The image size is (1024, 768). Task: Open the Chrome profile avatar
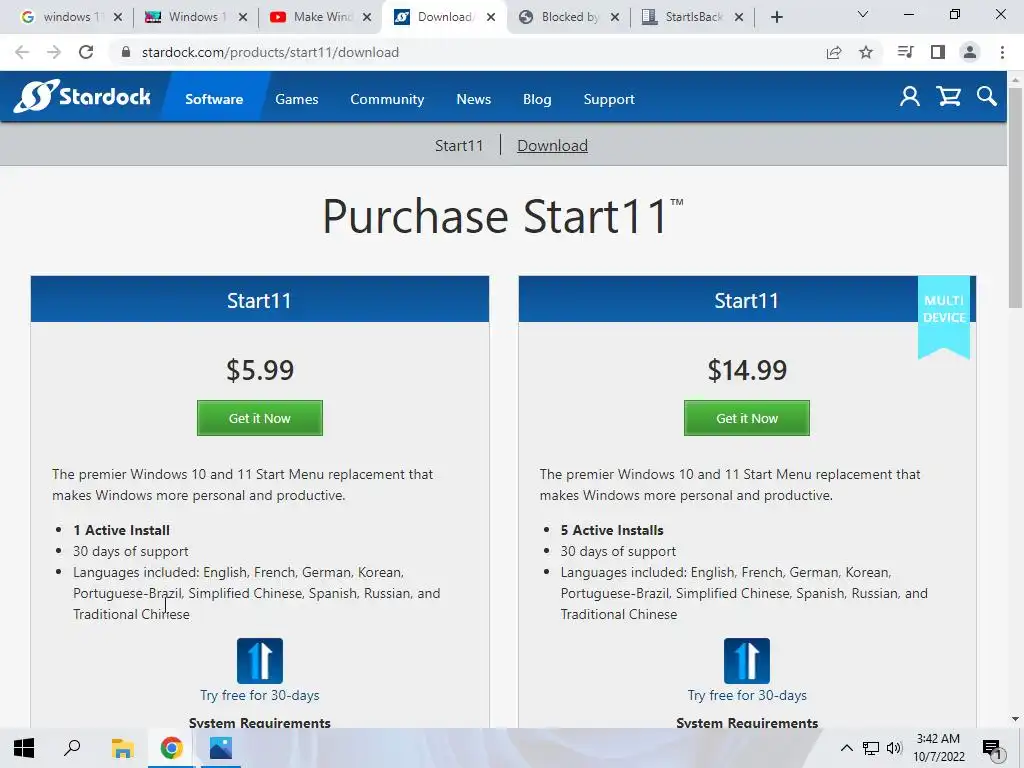(x=970, y=52)
